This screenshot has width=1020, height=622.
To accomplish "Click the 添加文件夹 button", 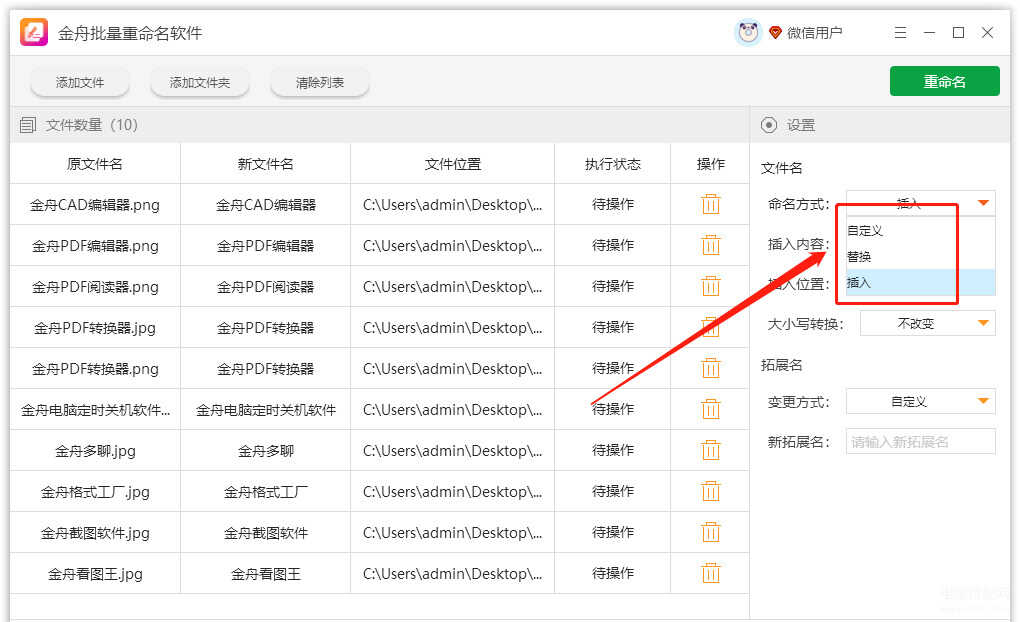I will [200, 83].
